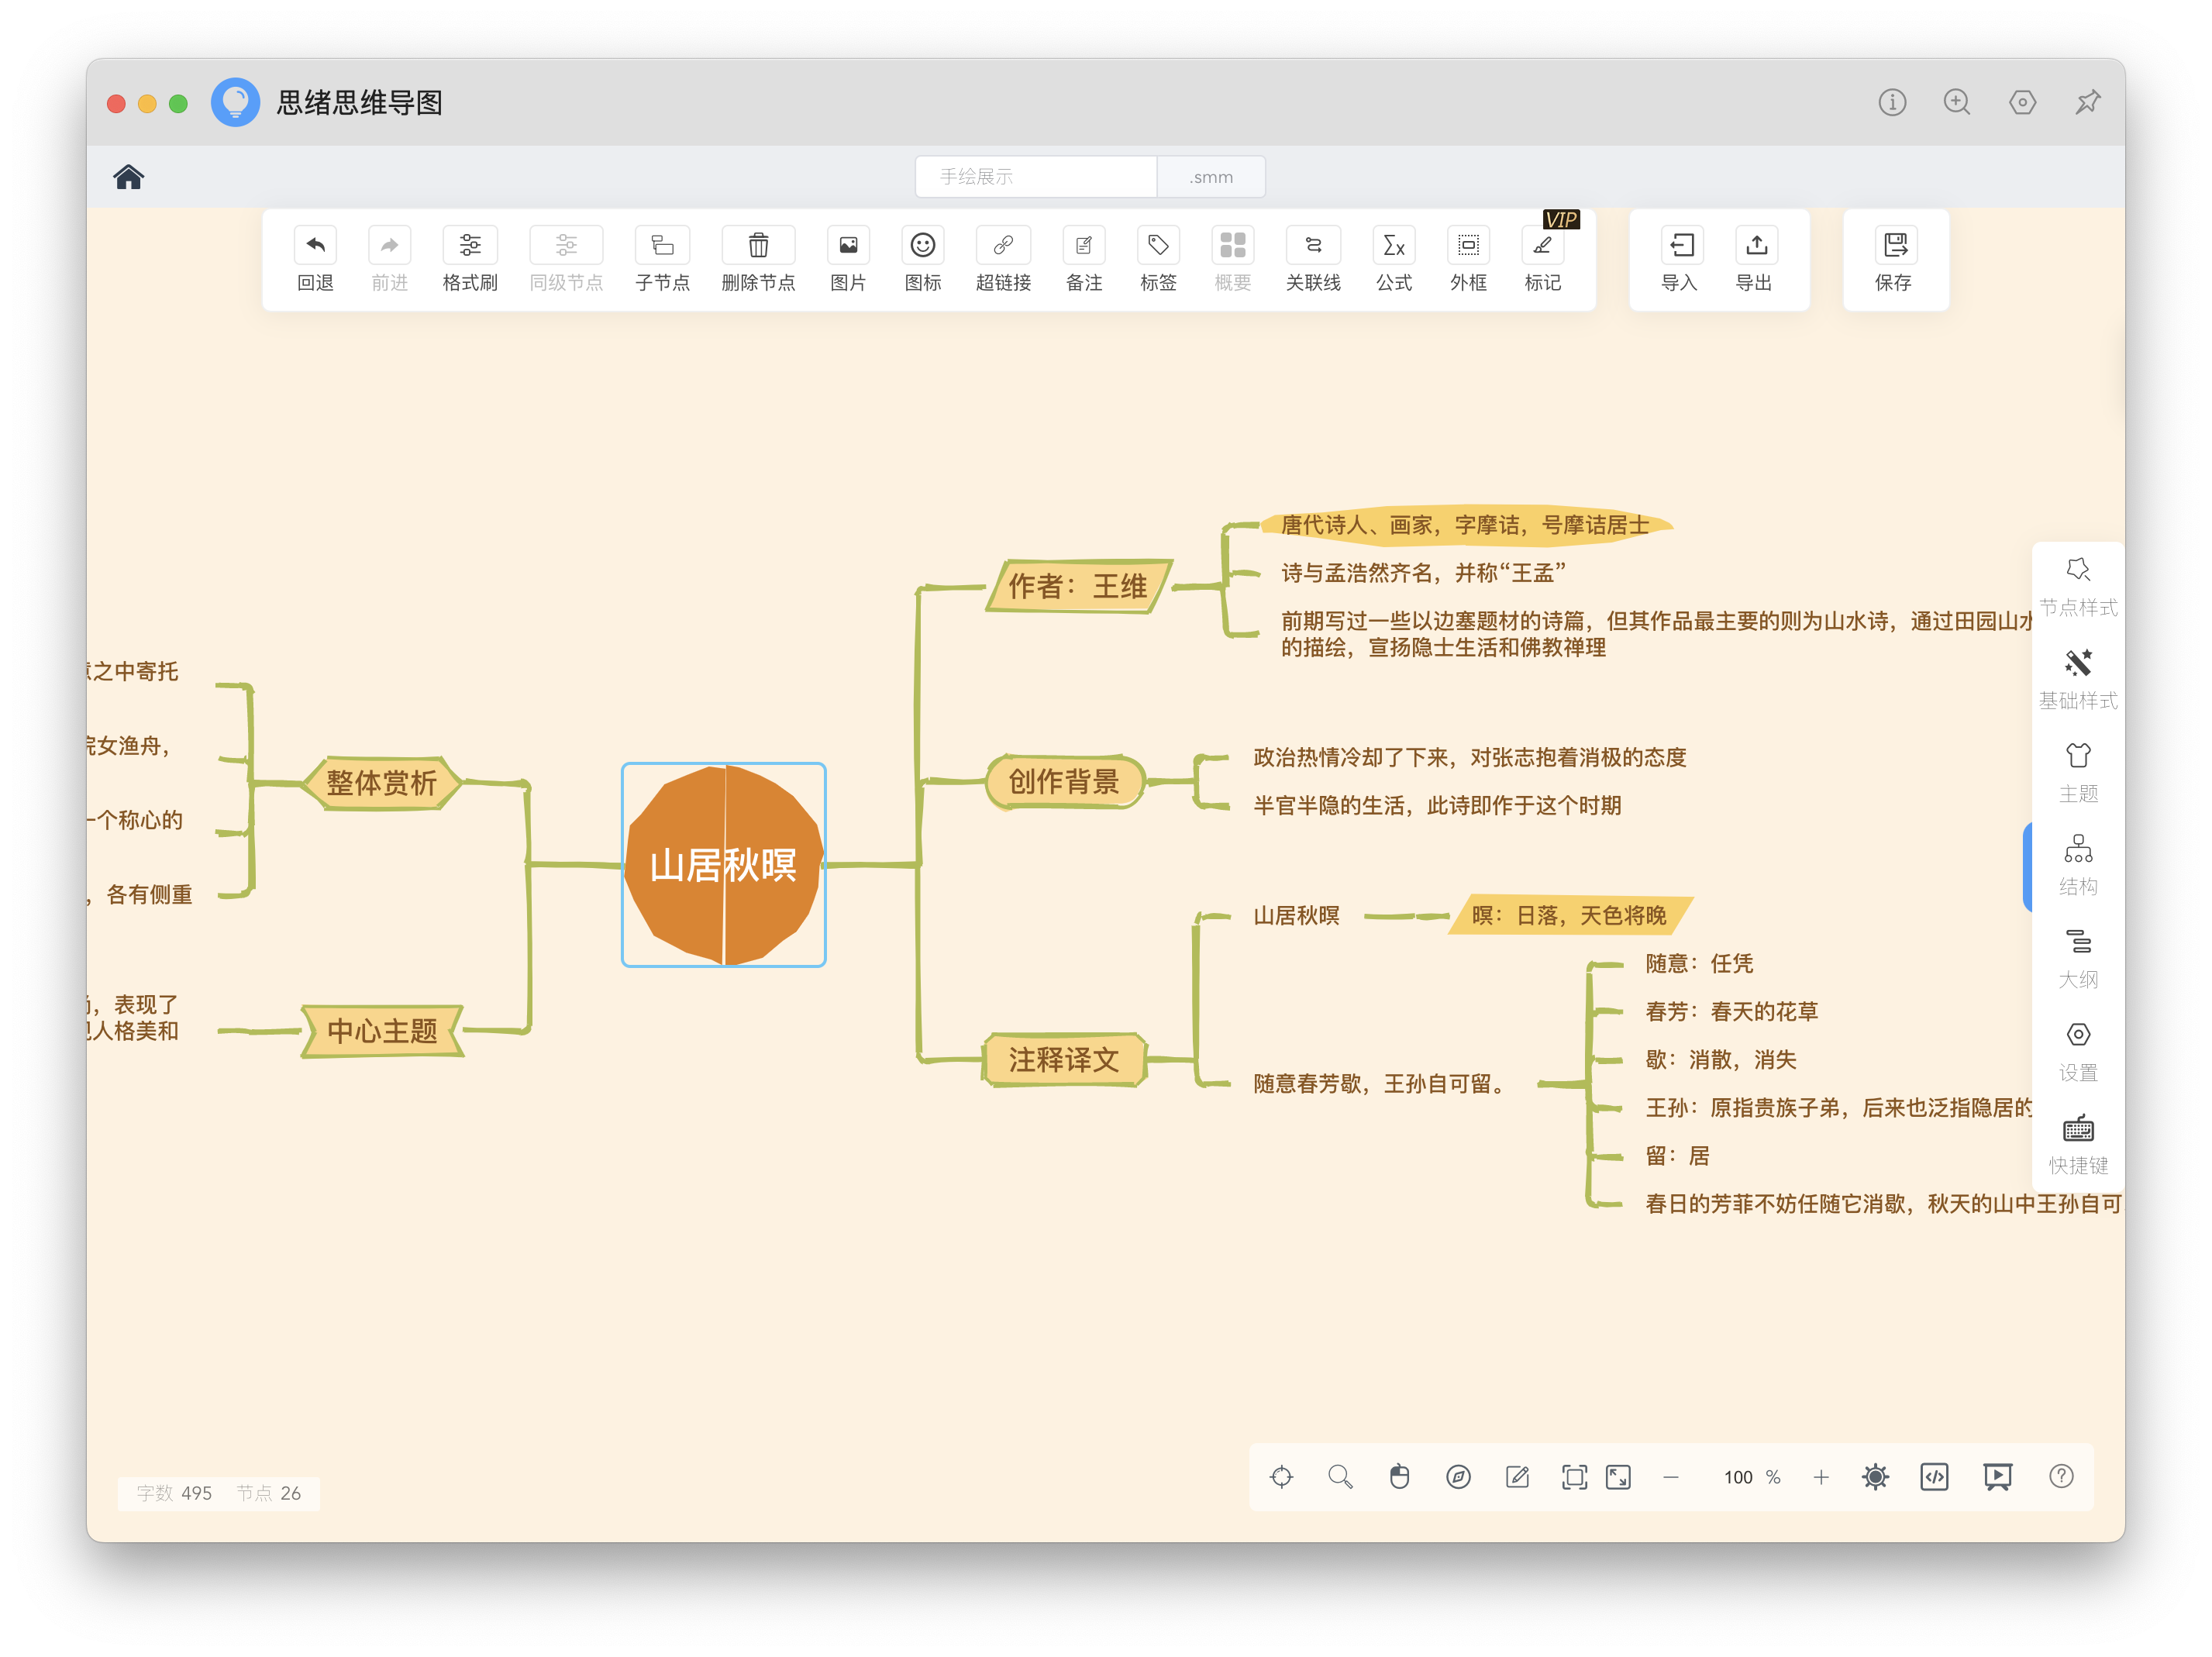This screenshot has height=1657, width=2212.
Task: Click the 保存 save button
Action: (x=1894, y=260)
